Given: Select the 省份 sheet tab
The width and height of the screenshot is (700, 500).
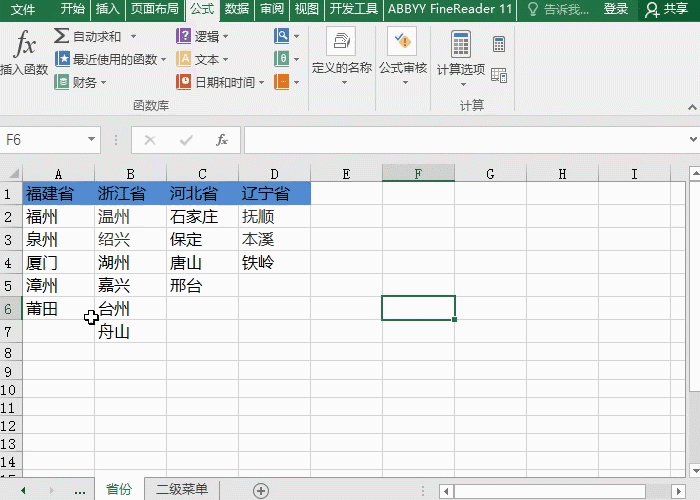Looking at the screenshot, I should (119, 489).
